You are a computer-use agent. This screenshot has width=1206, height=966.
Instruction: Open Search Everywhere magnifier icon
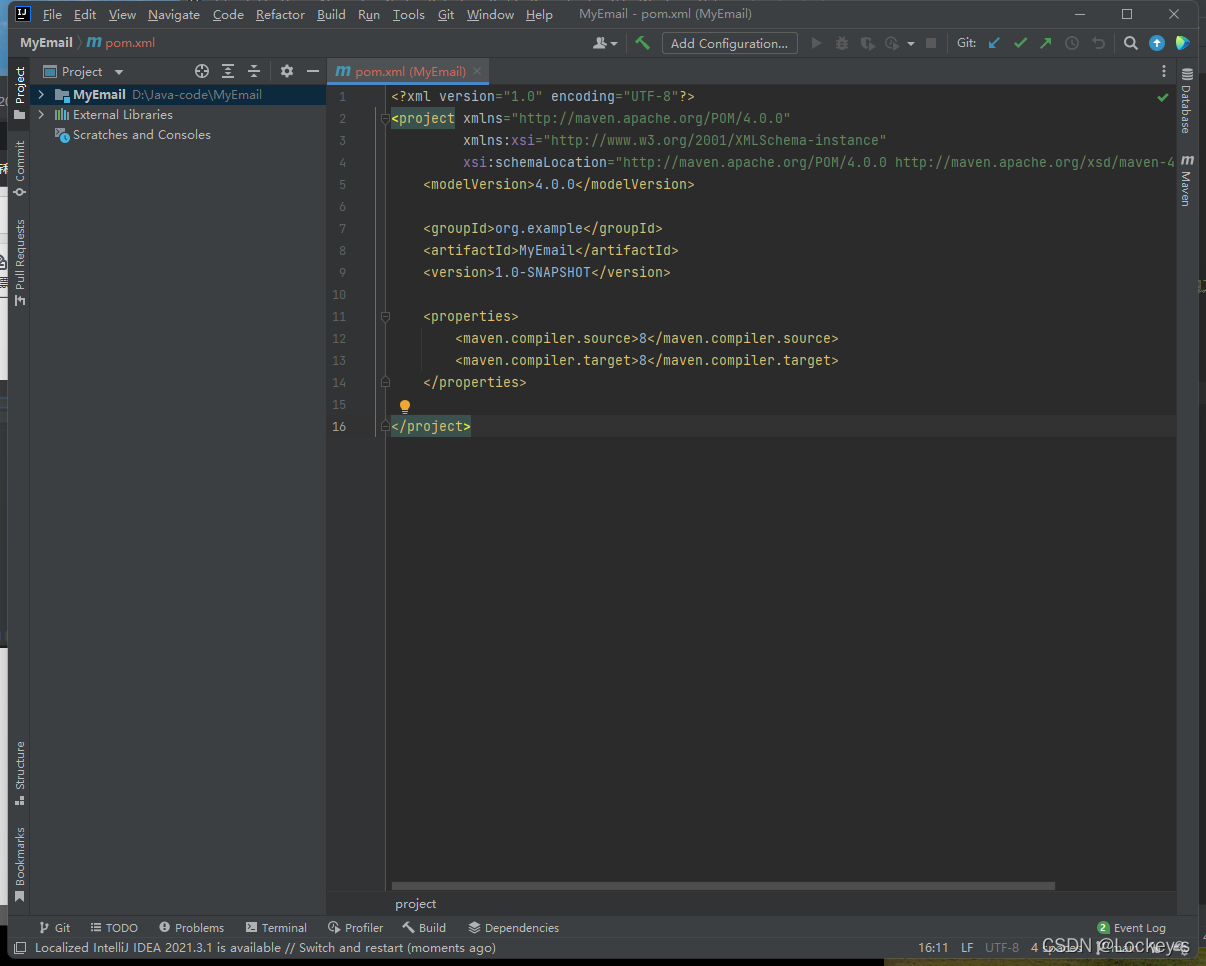pos(1131,43)
